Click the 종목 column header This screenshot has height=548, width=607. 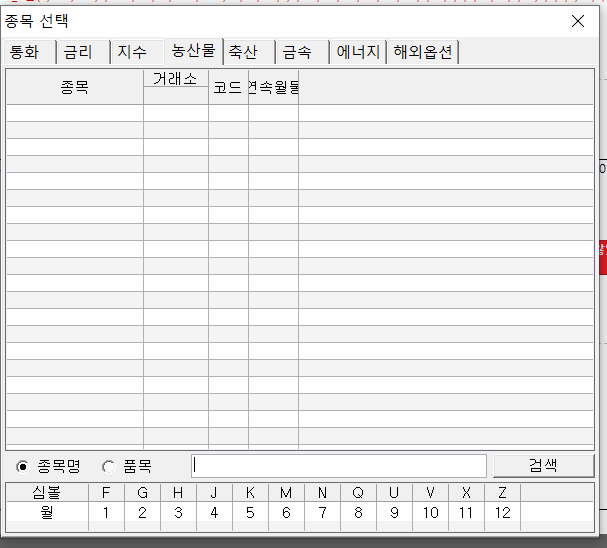click(x=74, y=88)
